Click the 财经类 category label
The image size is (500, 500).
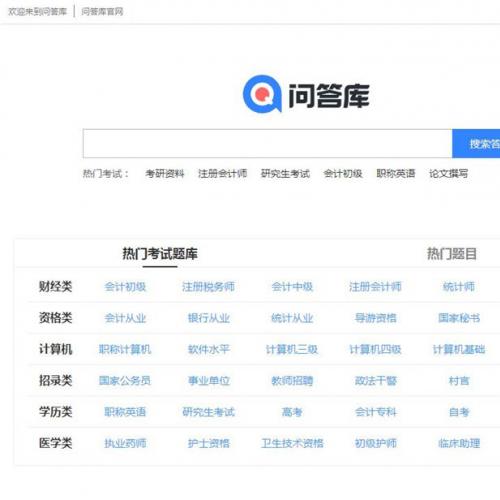click(55, 286)
